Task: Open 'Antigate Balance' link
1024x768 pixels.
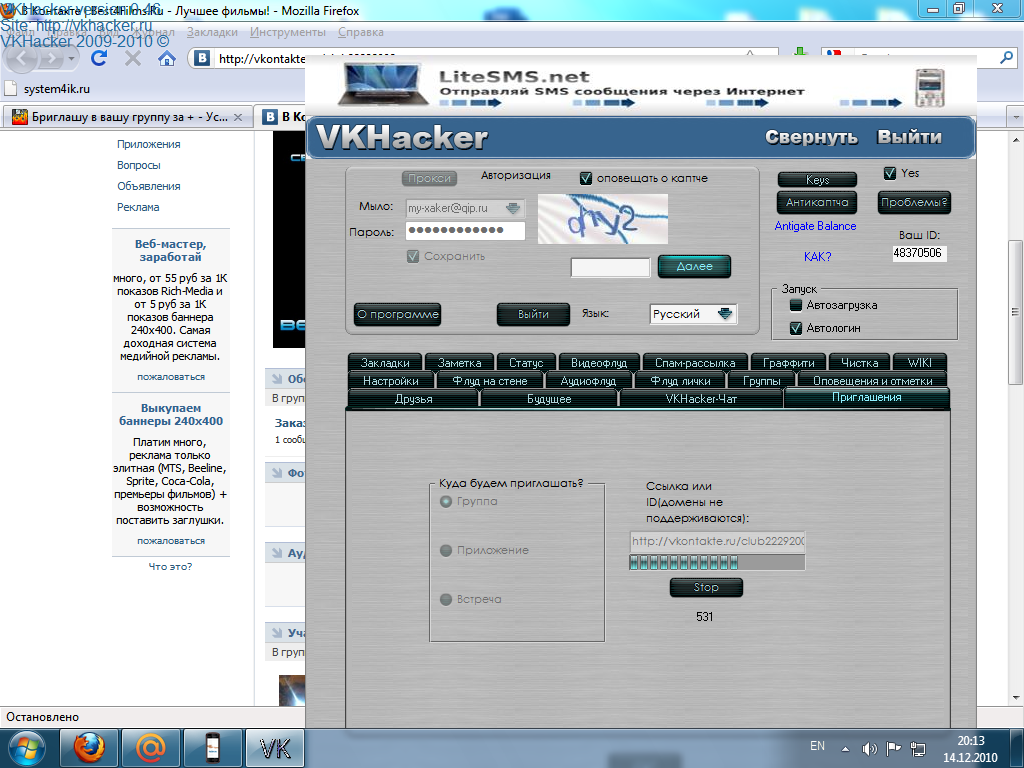Action: [815, 226]
